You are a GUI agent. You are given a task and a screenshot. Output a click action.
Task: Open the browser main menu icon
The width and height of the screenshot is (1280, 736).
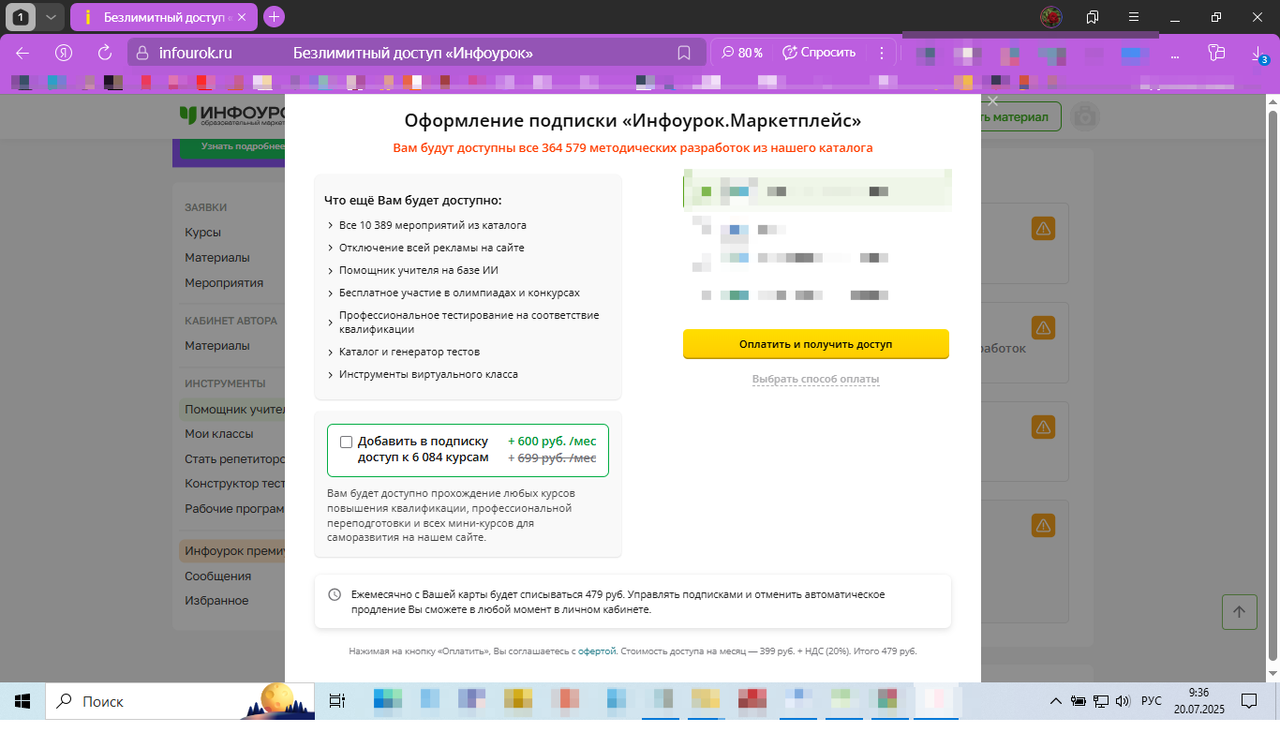pyautogui.click(x=1134, y=17)
